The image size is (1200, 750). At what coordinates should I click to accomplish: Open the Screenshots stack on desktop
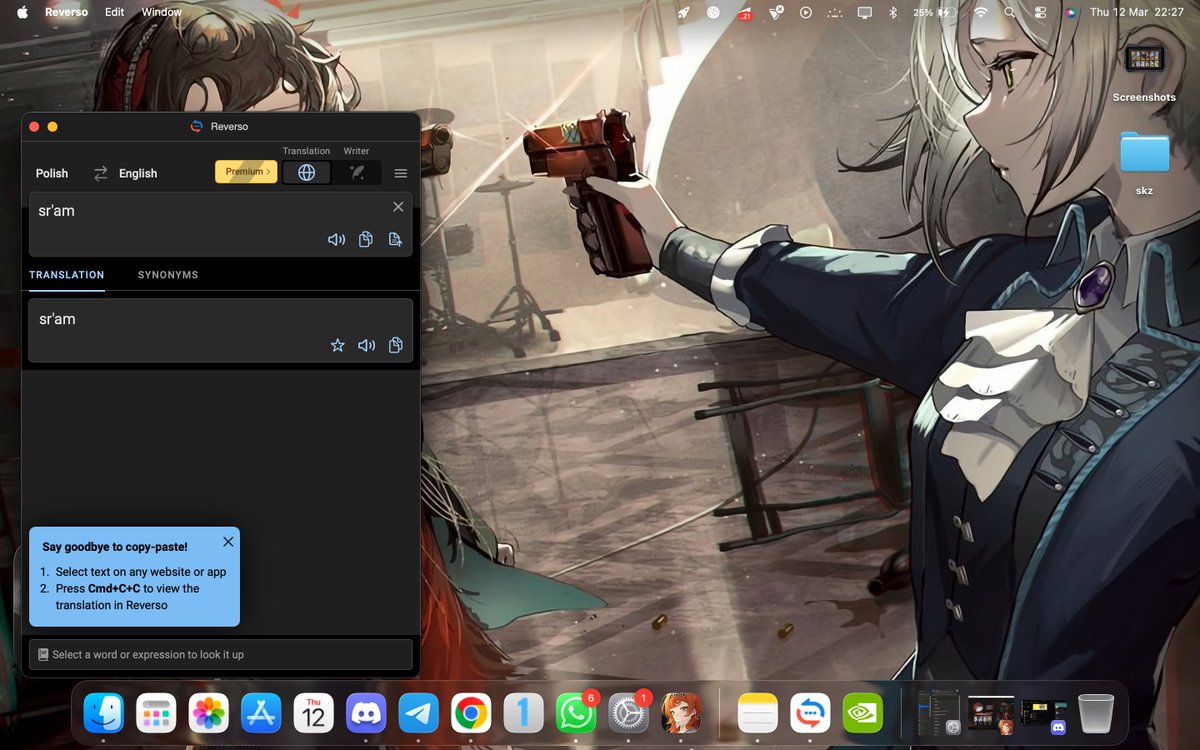click(x=1144, y=59)
